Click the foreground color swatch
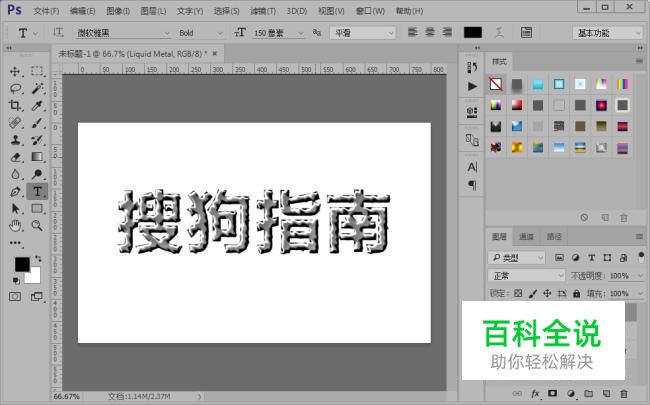The width and height of the screenshot is (650, 405). point(22,264)
